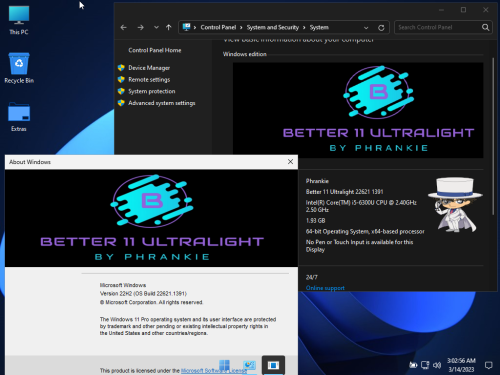Maximize the System control panel window
Screen dimensions: 500x375
click(x=463, y=10)
